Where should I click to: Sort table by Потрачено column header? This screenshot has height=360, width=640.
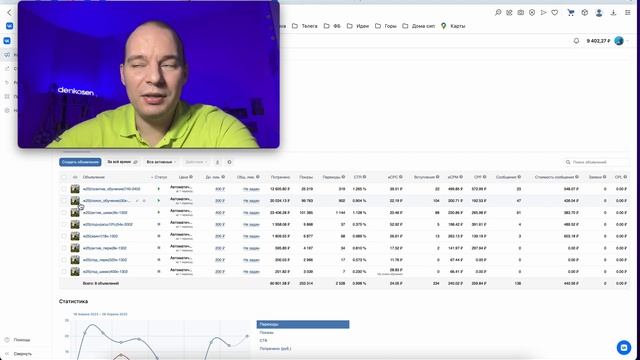pyautogui.click(x=280, y=177)
